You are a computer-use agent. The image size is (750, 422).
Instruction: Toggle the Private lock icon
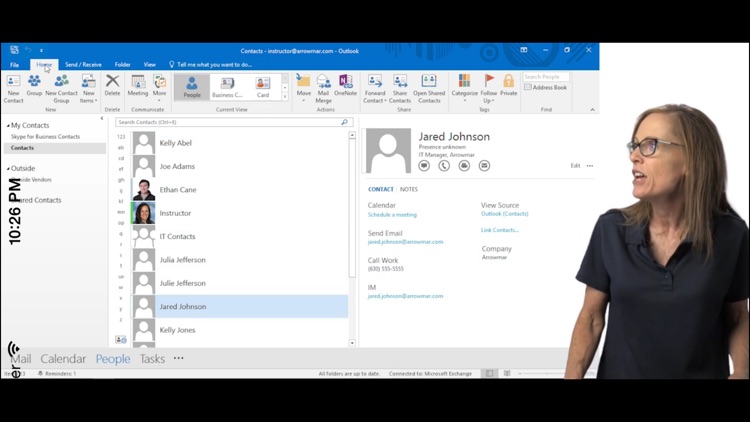(508, 85)
